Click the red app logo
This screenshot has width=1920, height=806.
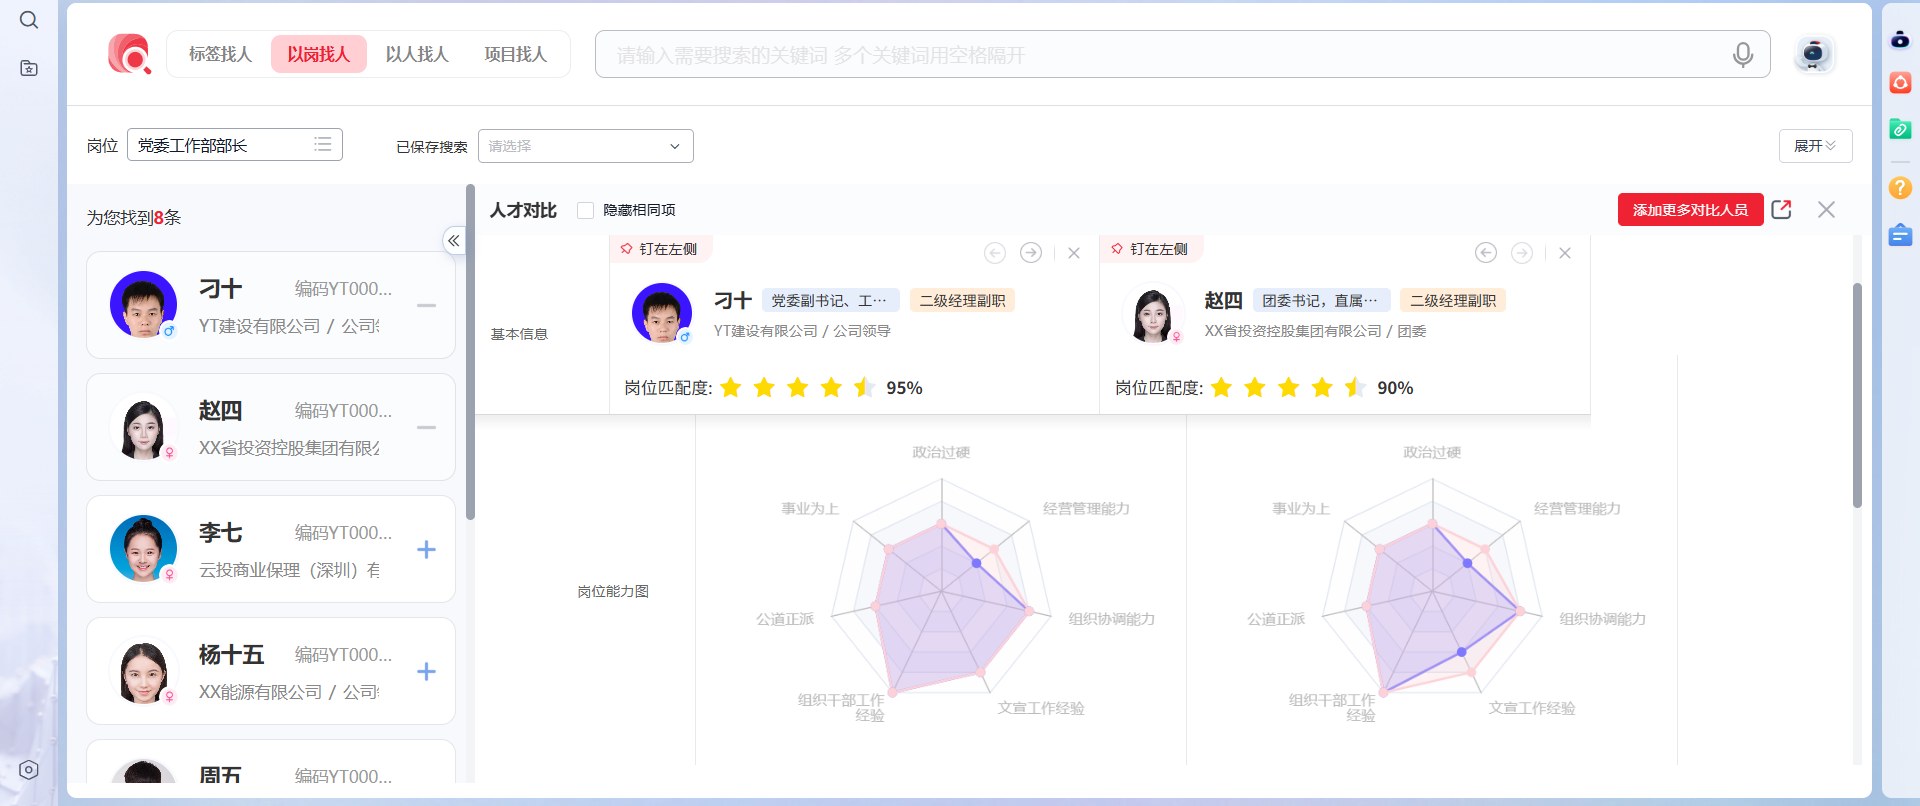130,54
